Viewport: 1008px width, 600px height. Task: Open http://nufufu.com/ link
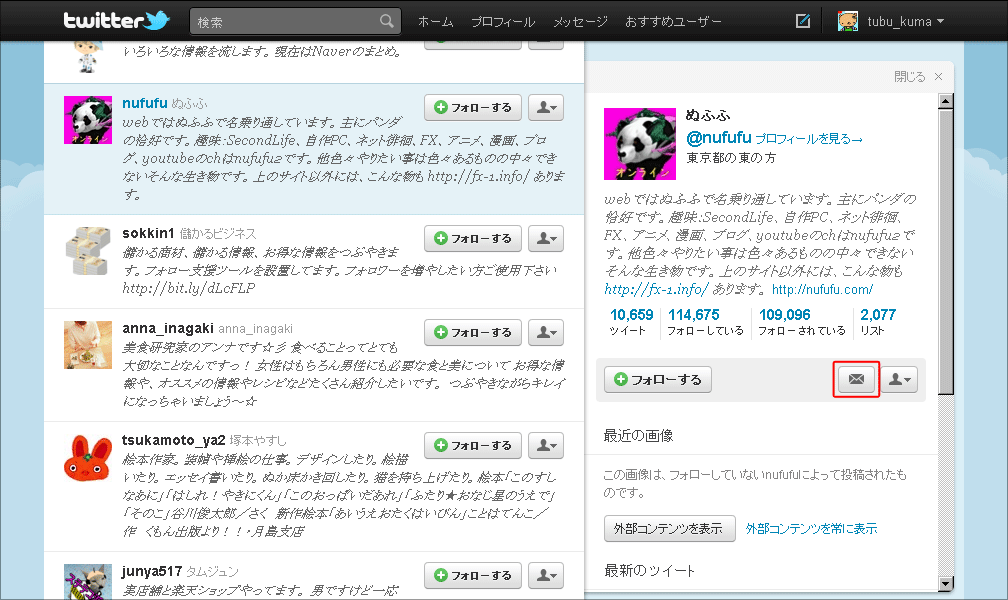(822, 289)
